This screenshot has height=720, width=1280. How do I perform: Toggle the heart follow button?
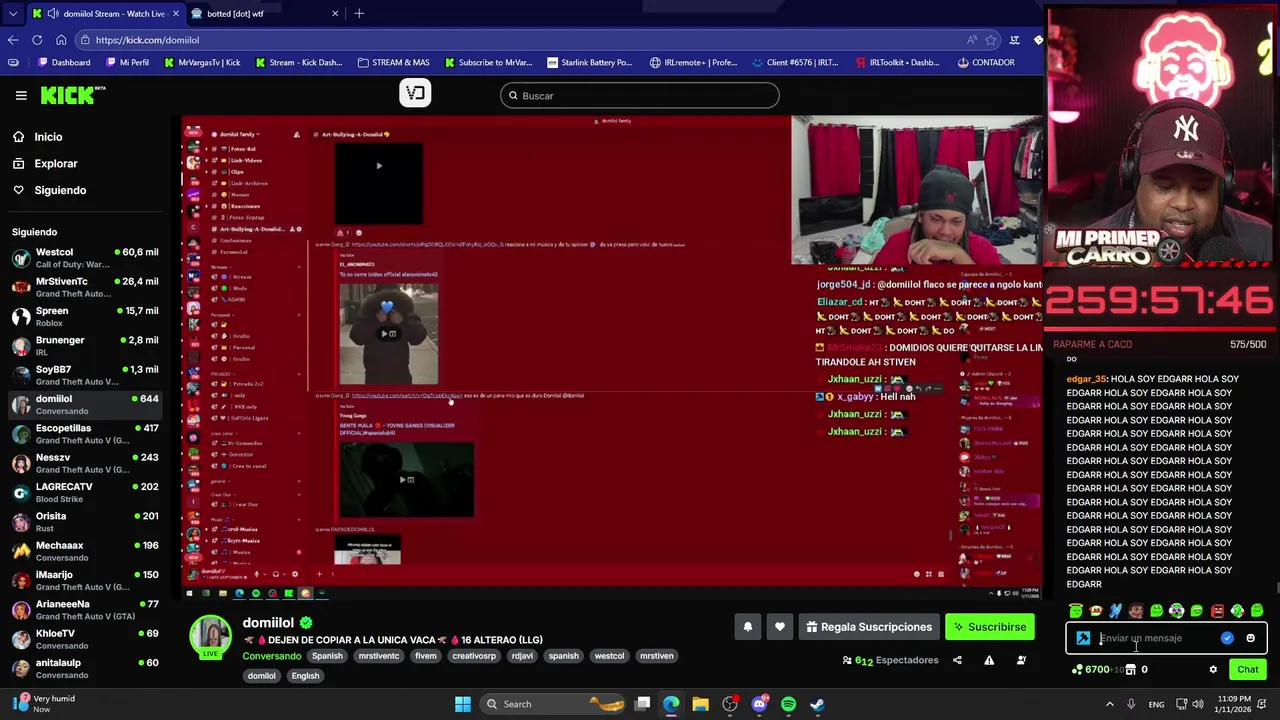point(780,627)
